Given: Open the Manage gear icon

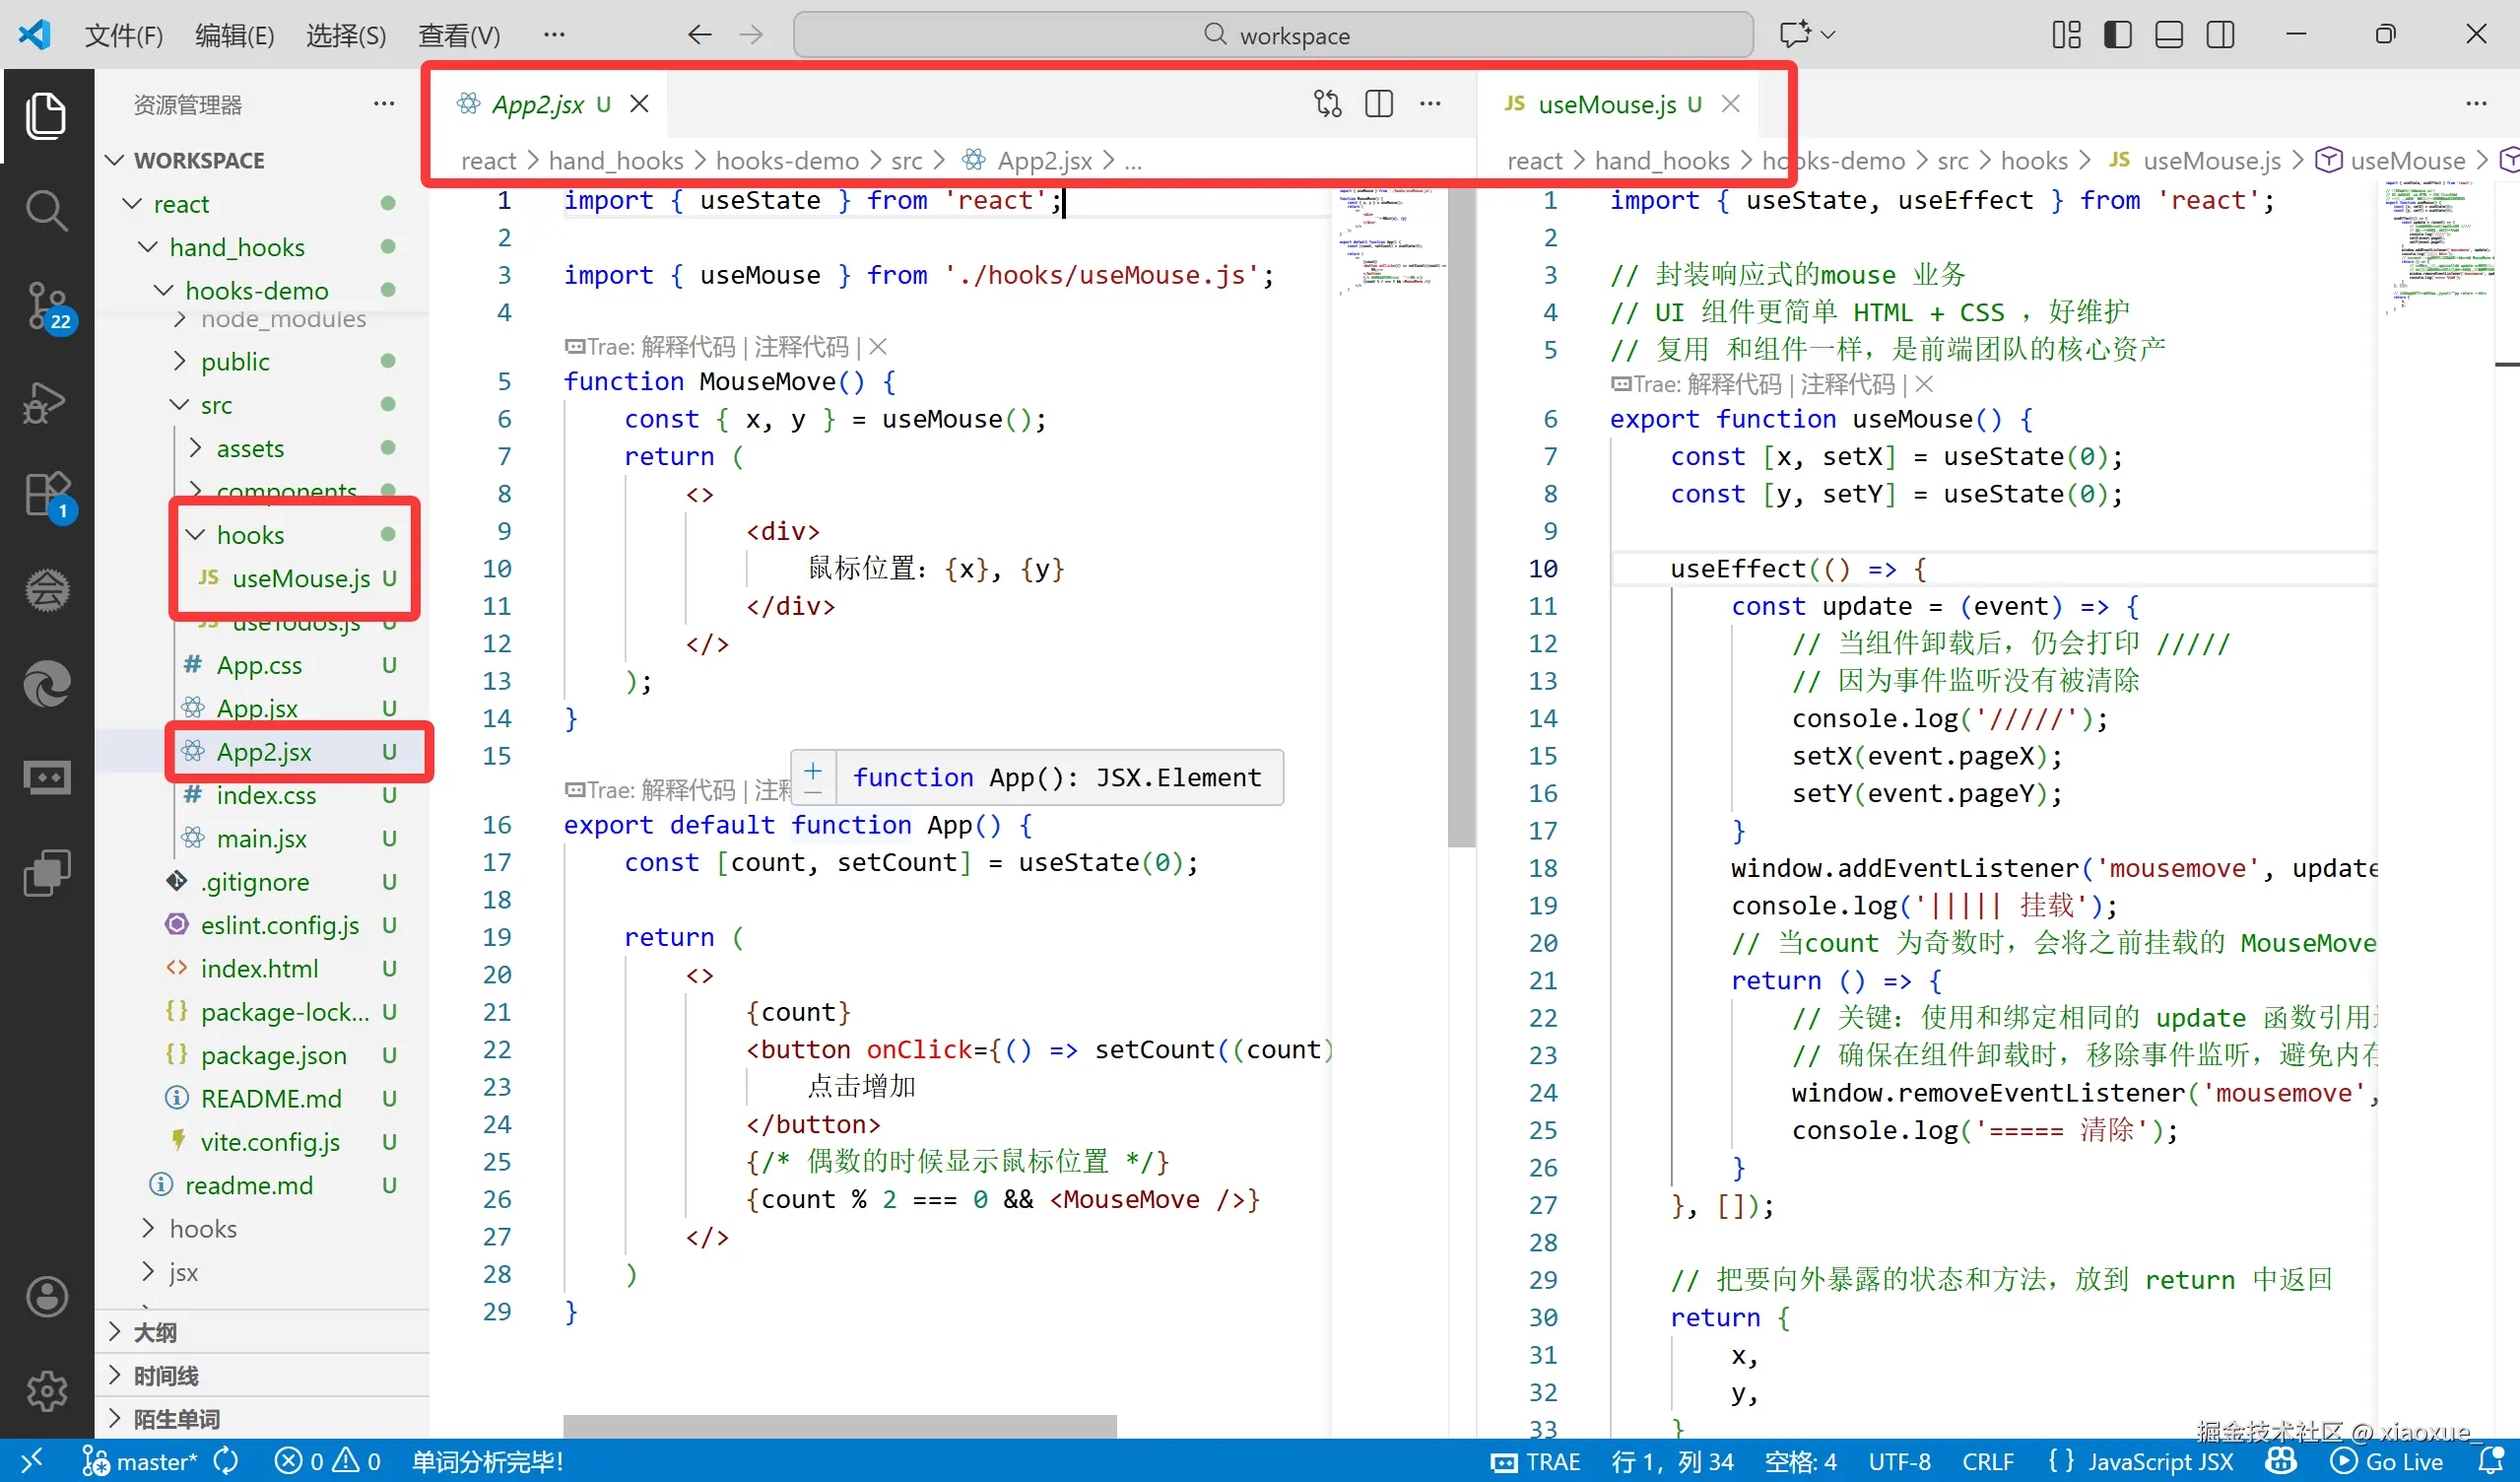Looking at the screenshot, I should 46,1390.
